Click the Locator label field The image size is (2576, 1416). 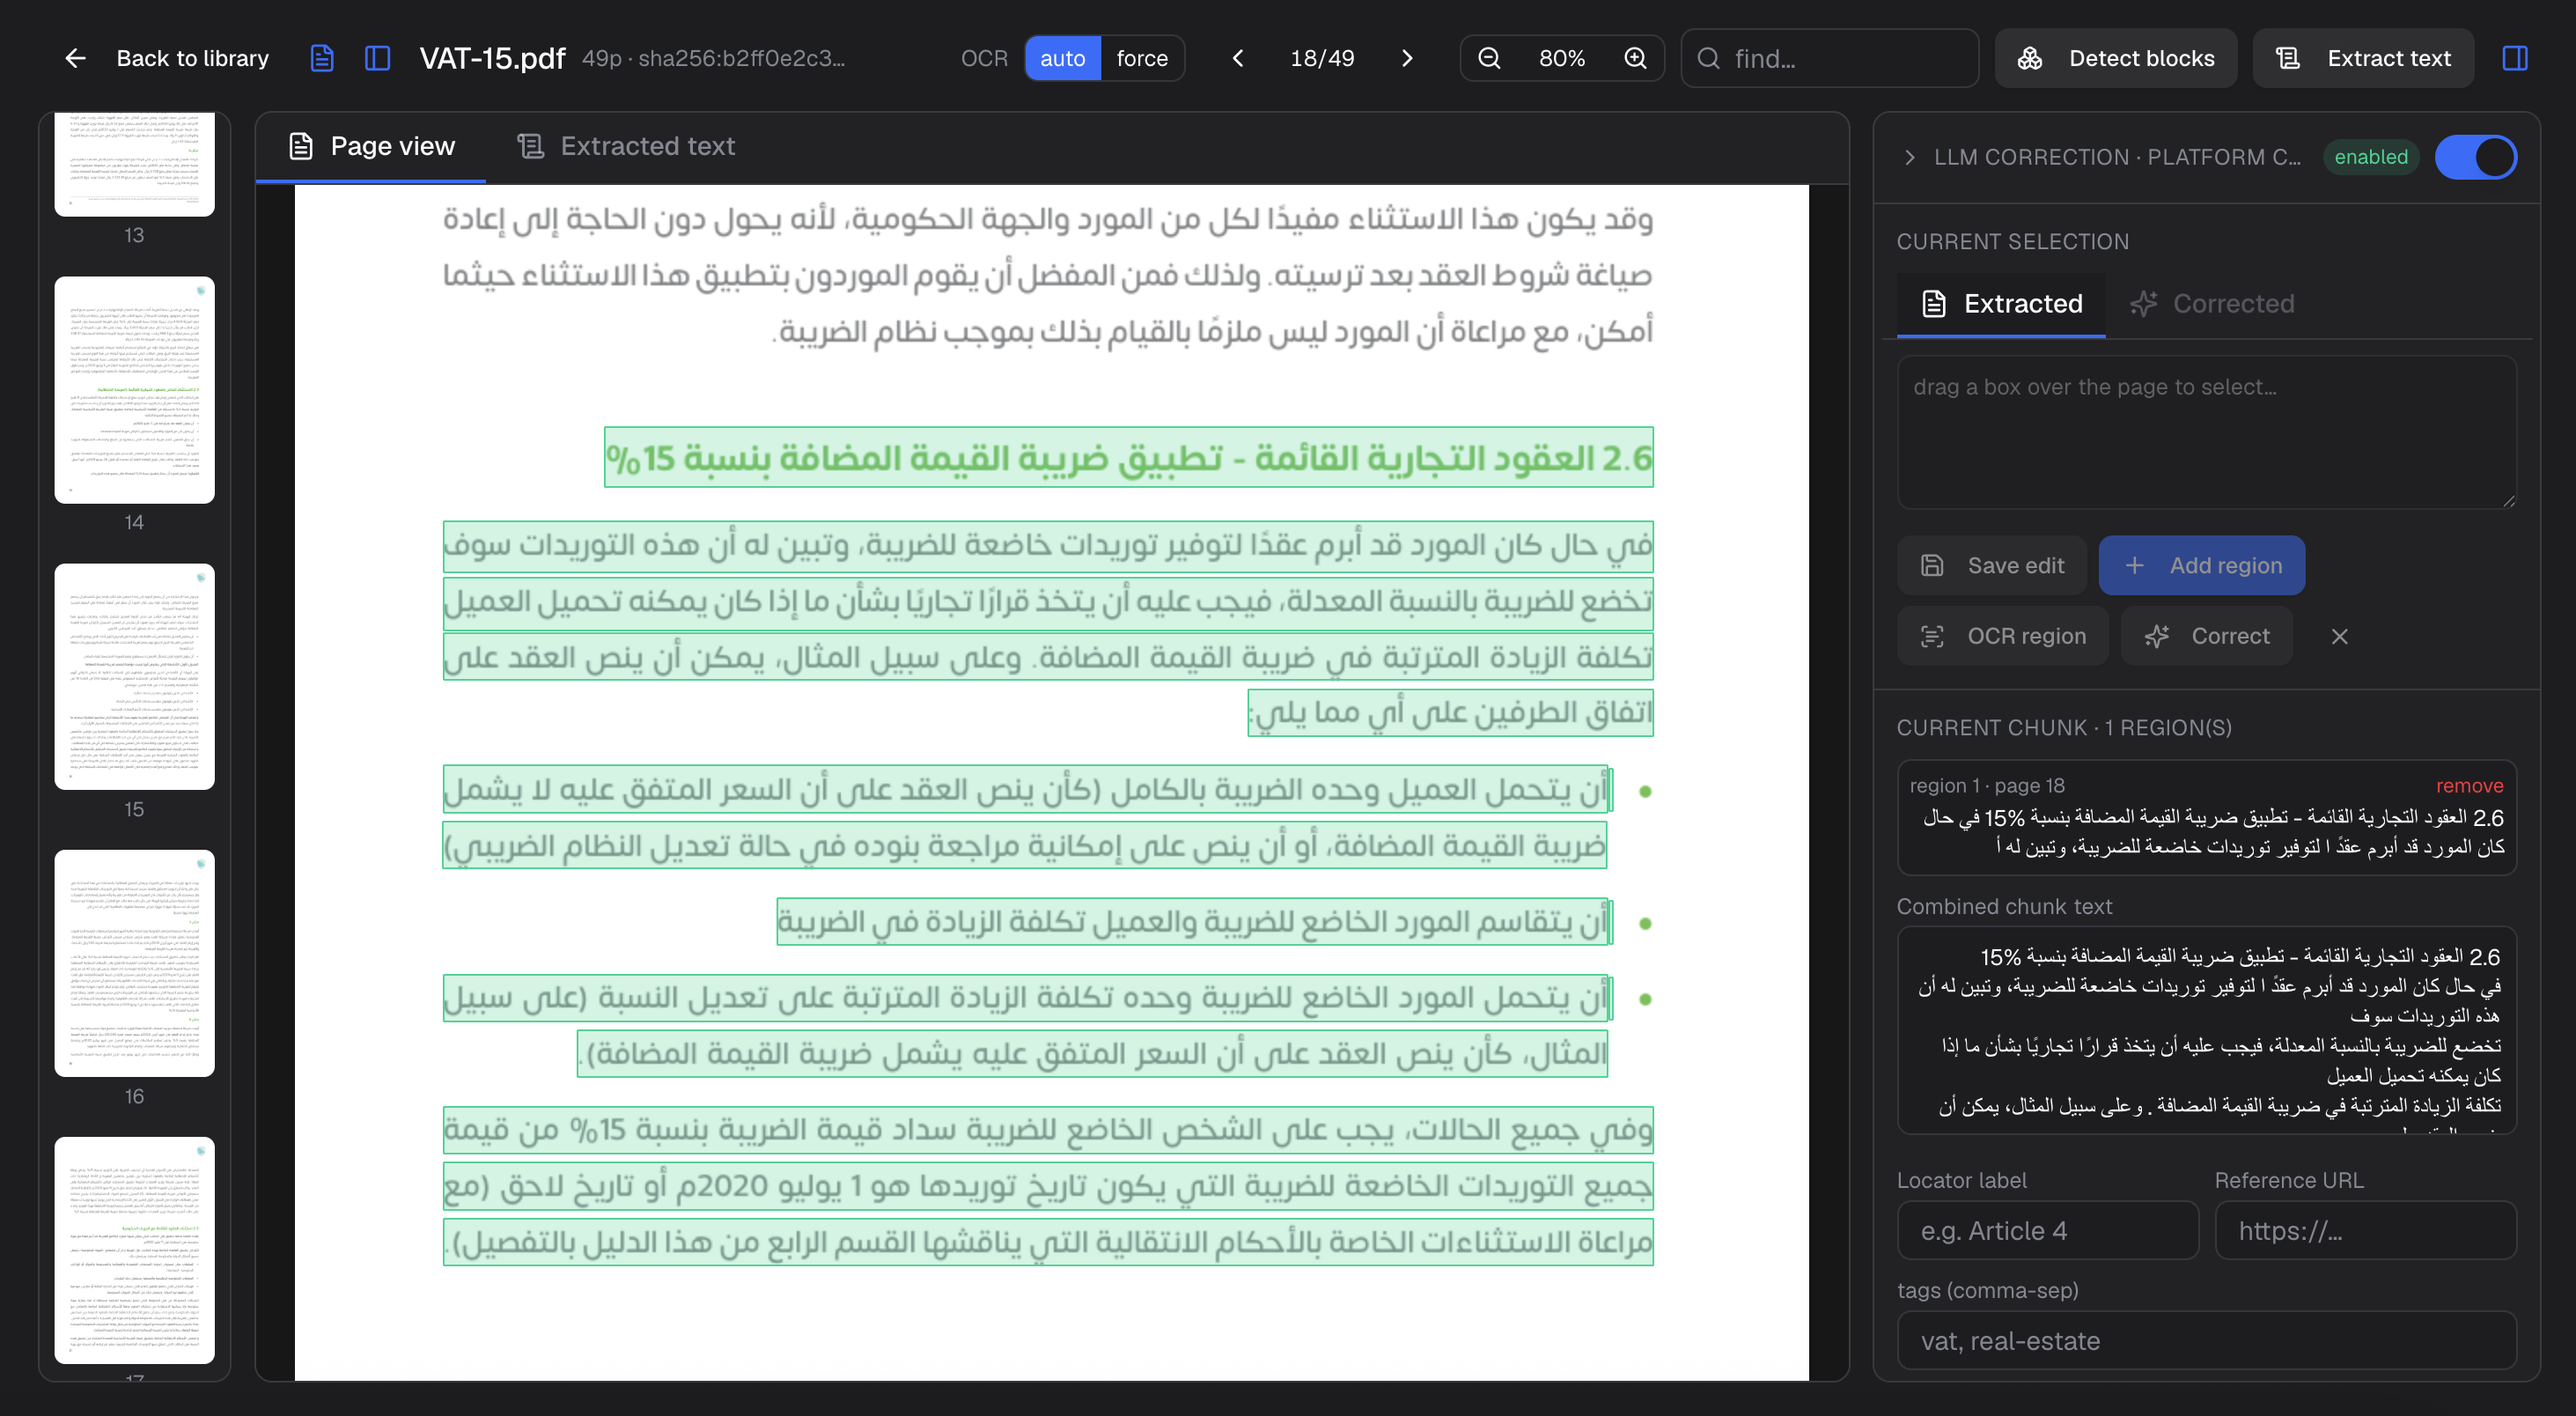click(x=2048, y=1230)
